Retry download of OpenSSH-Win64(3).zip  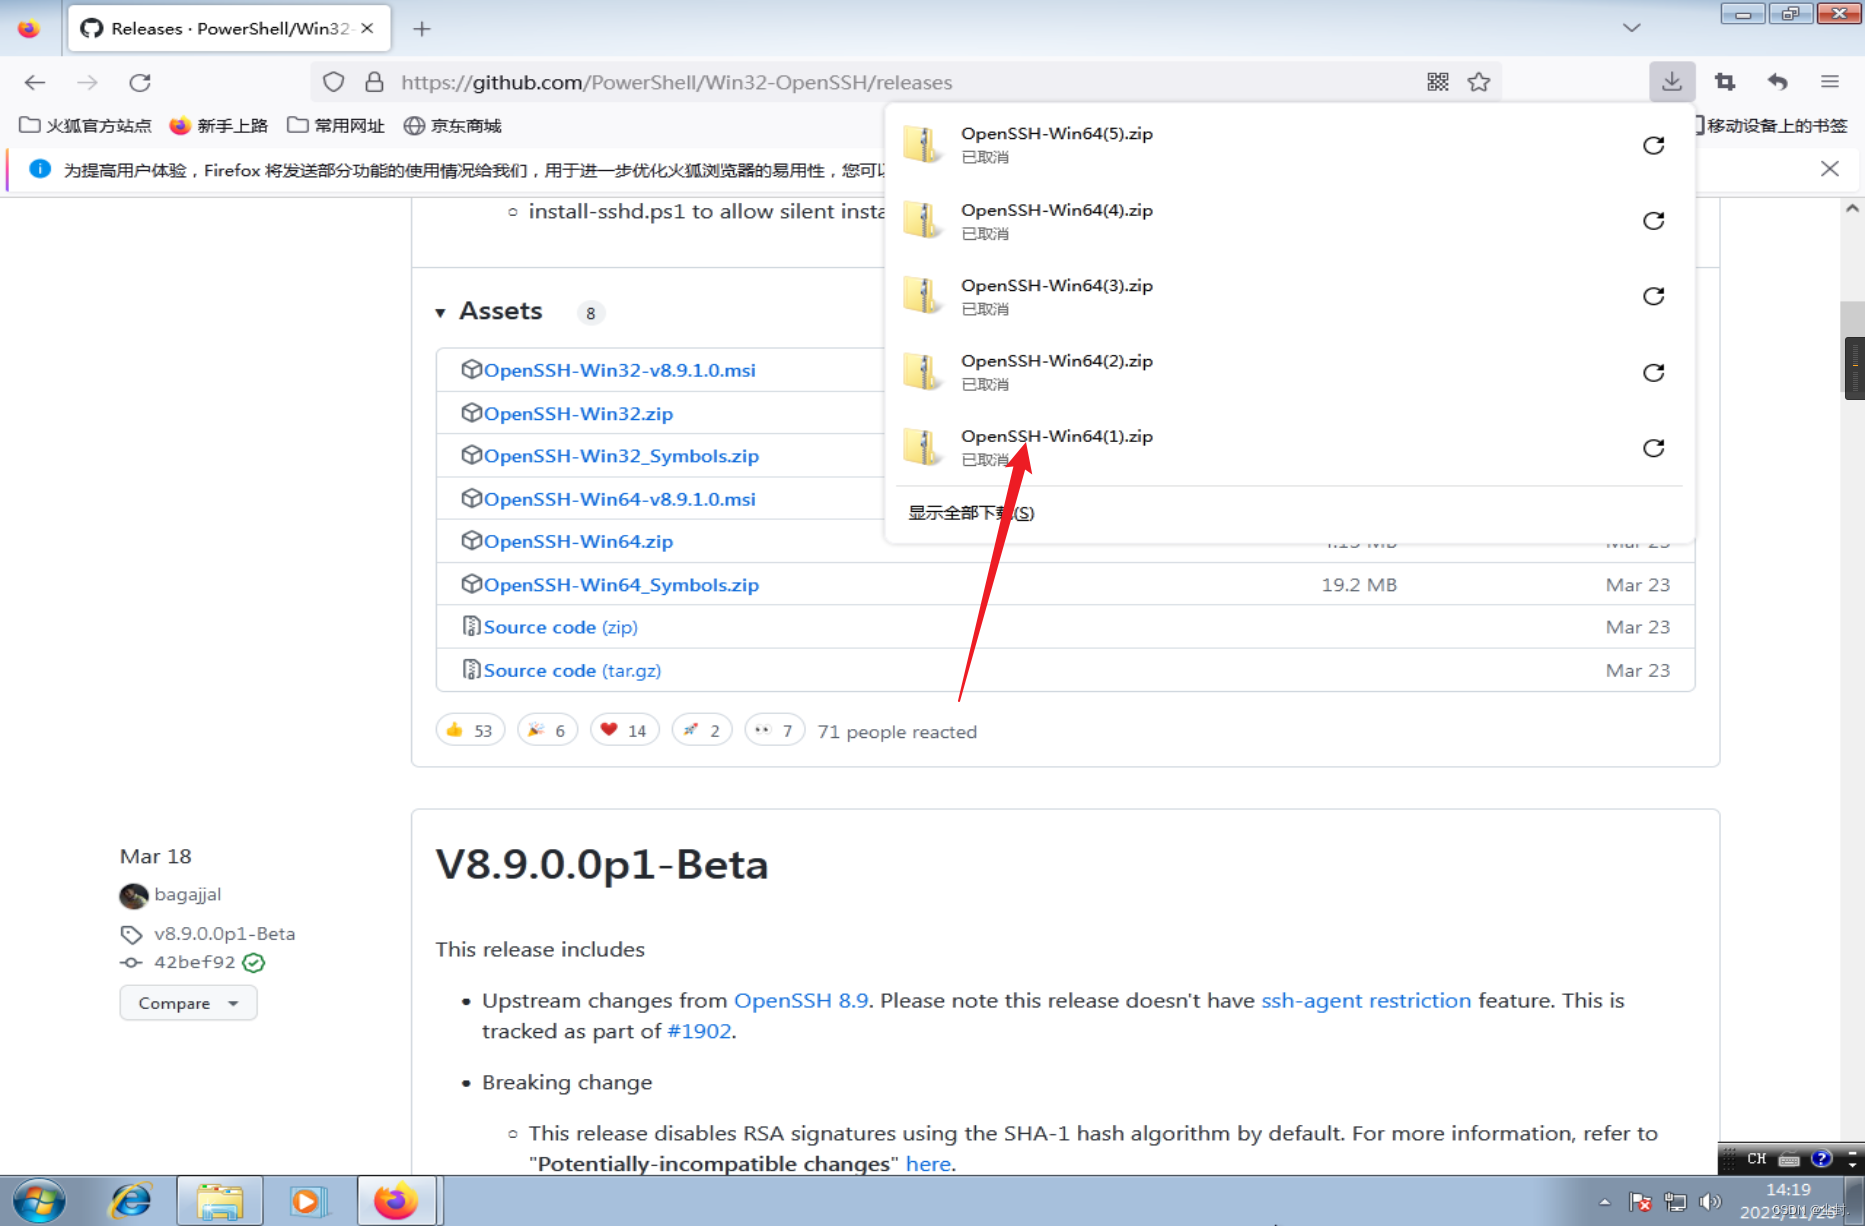(x=1654, y=296)
